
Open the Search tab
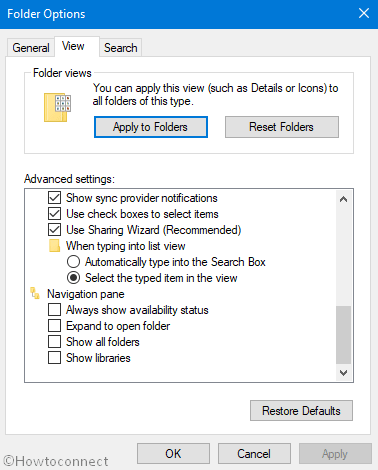121,48
